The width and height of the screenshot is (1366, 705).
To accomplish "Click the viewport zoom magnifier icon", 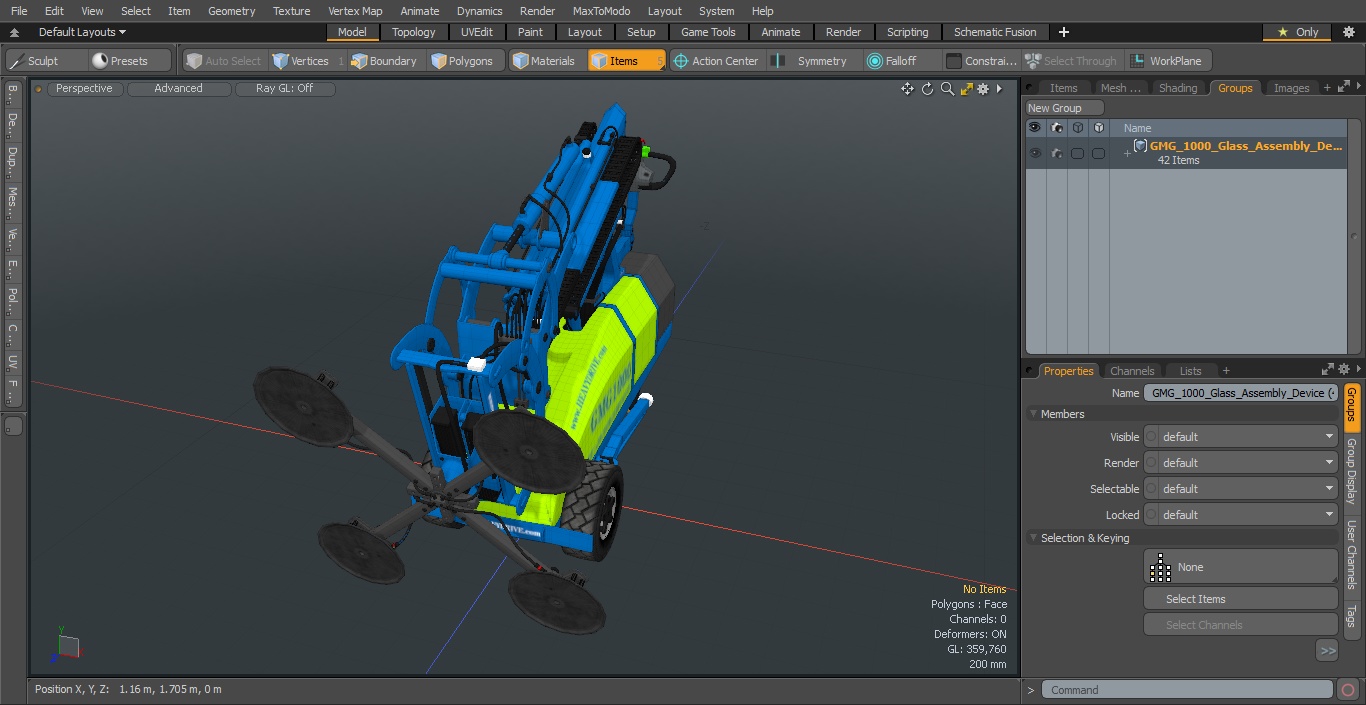I will point(947,89).
